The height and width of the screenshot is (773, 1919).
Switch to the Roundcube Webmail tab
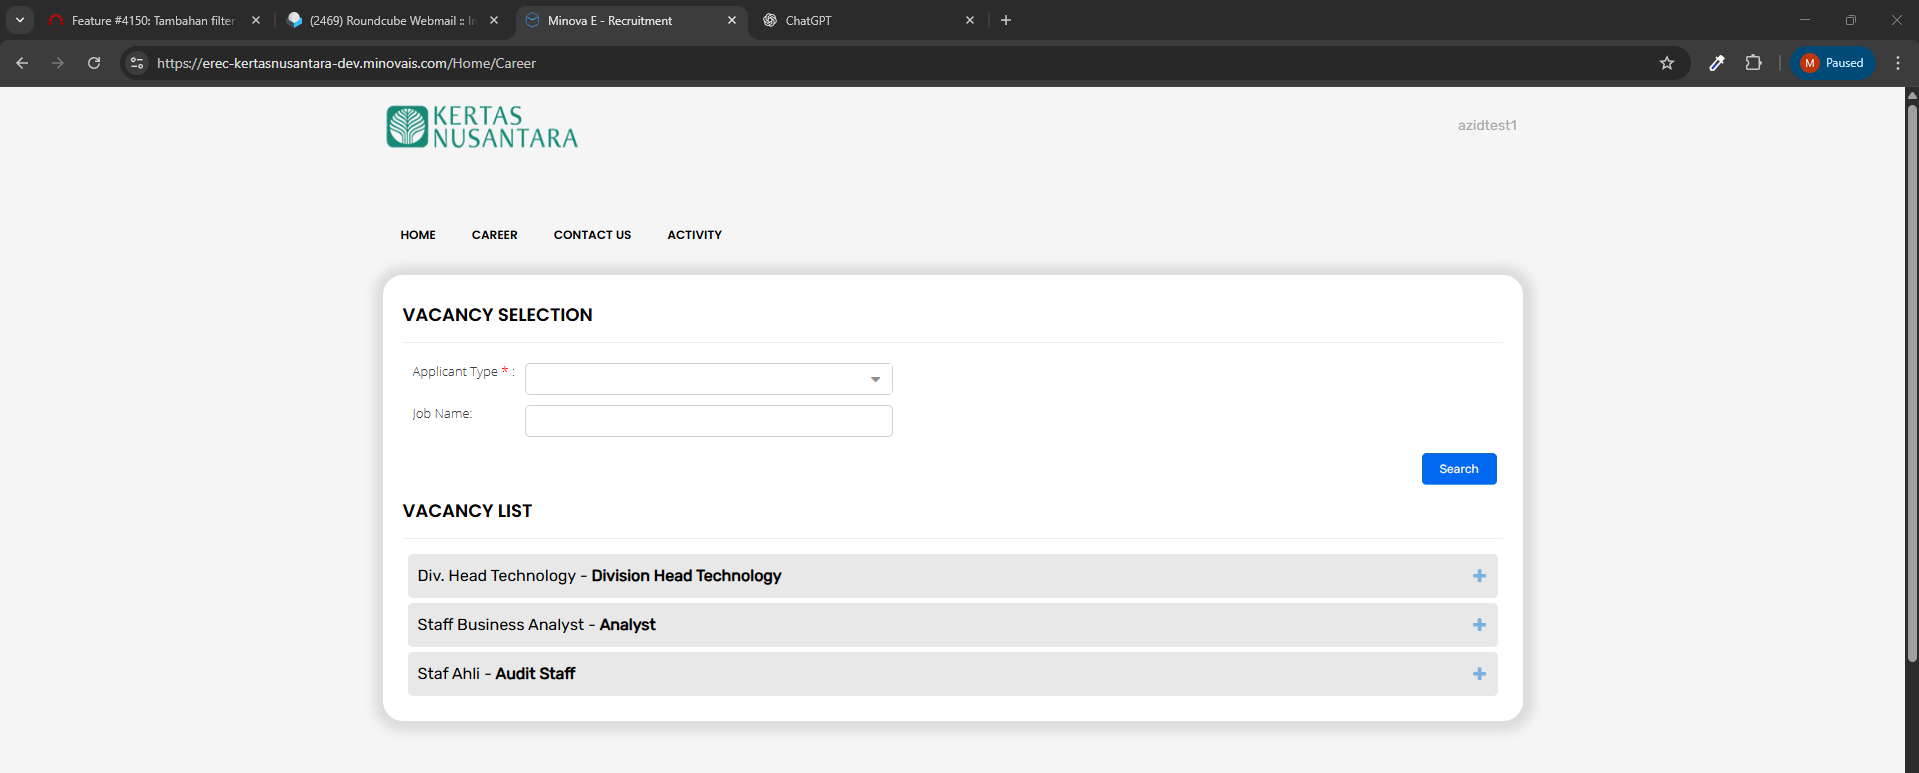(x=390, y=20)
